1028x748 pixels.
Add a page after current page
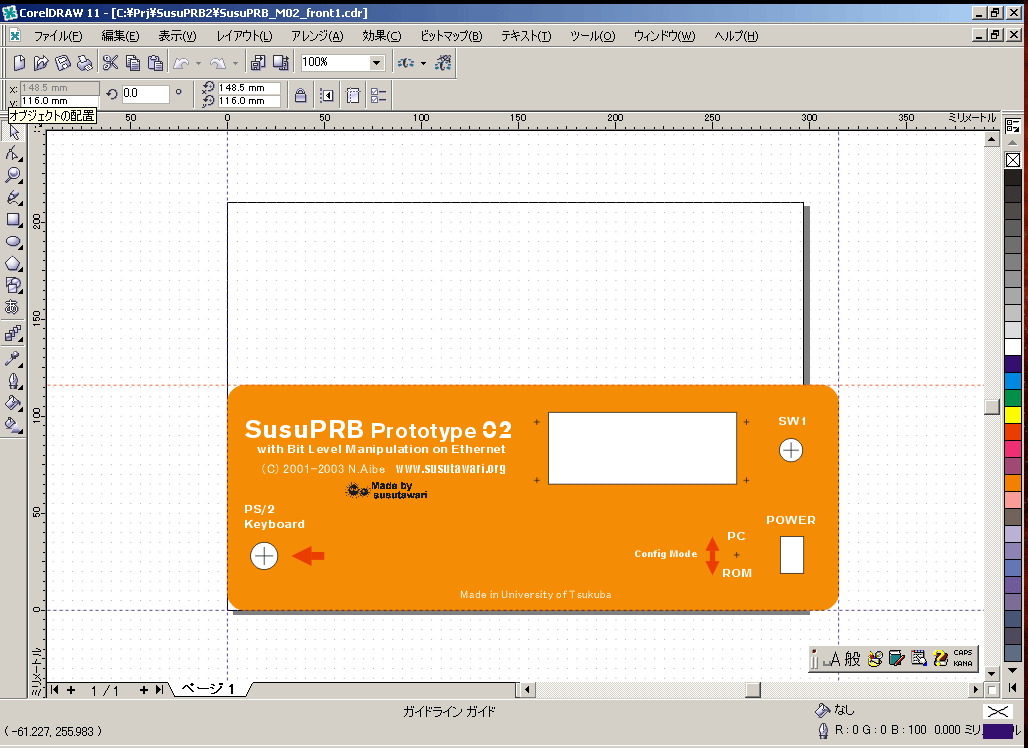tap(144, 690)
